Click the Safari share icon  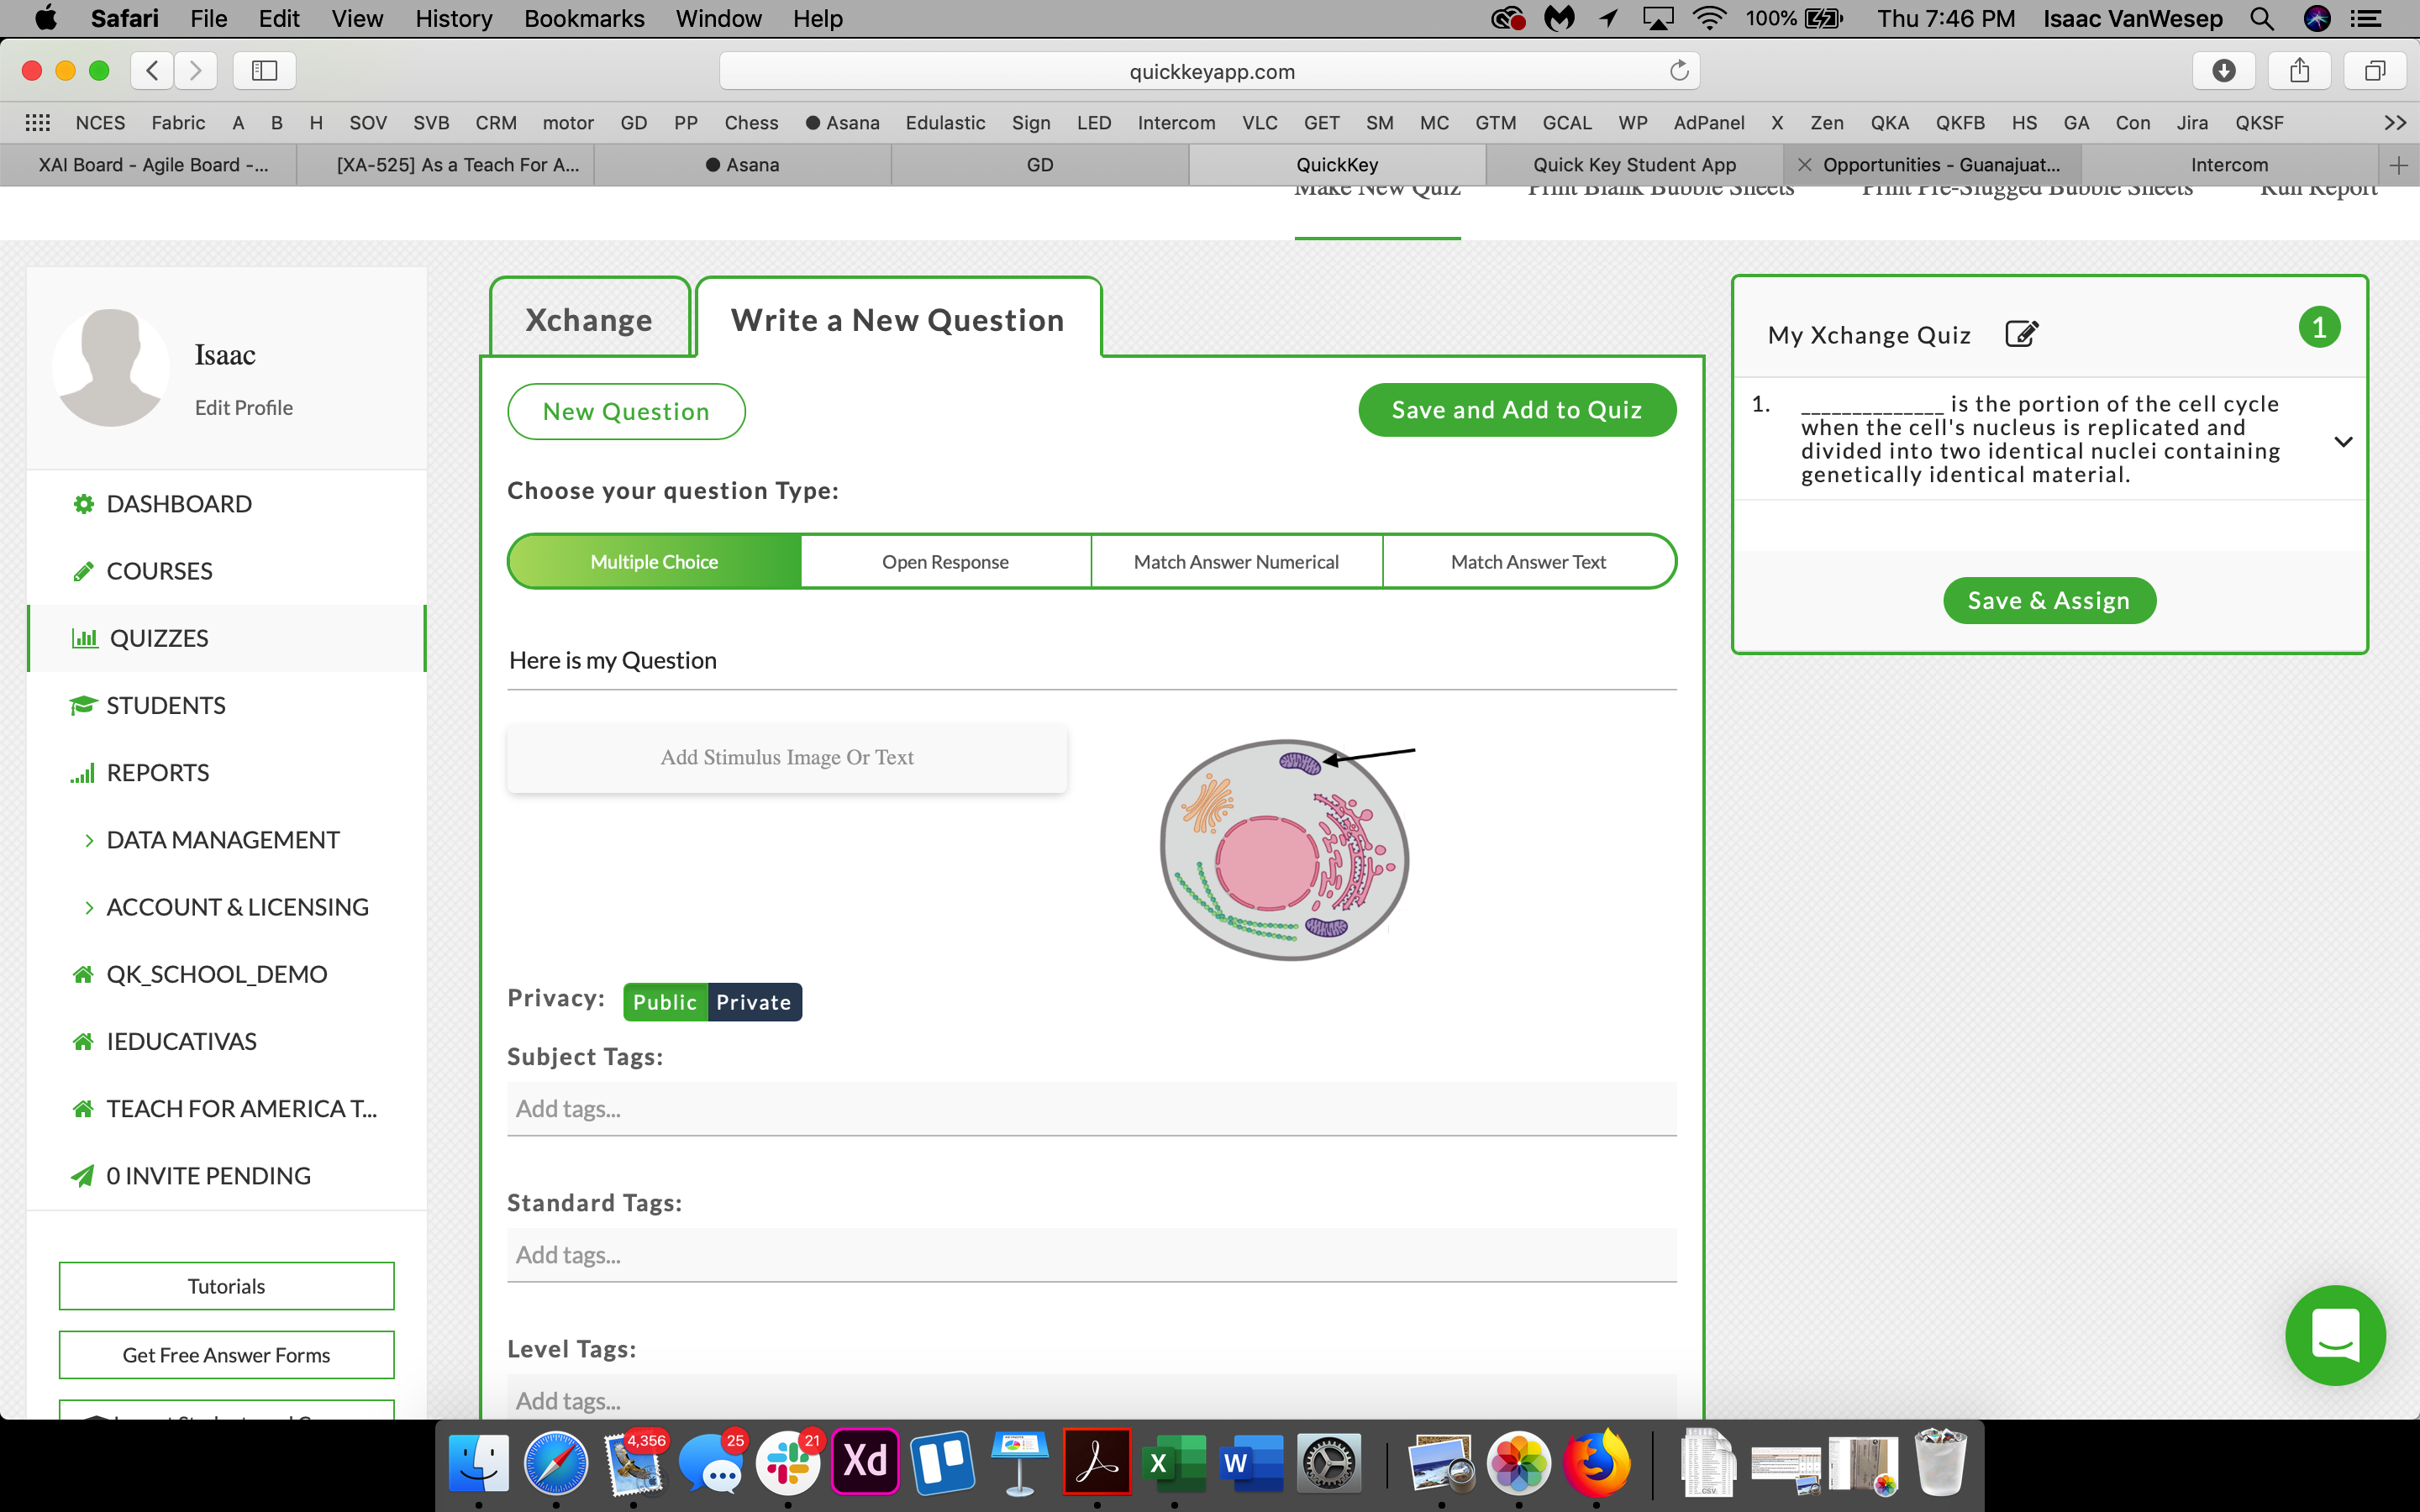tap(2299, 71)
